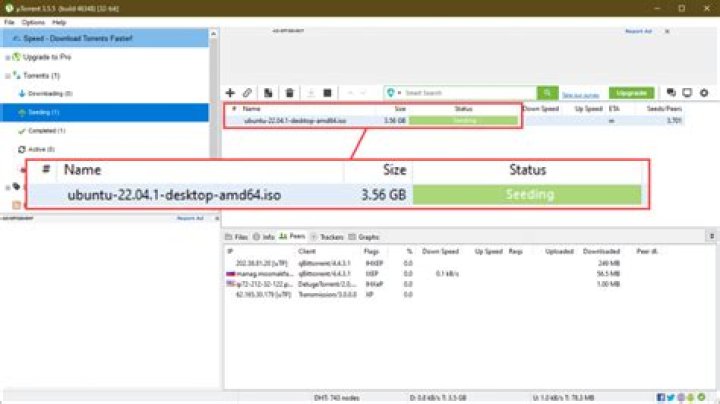Click the DHT nodes status bar entry
Screen dimensions: 720x404
[337, 398]
